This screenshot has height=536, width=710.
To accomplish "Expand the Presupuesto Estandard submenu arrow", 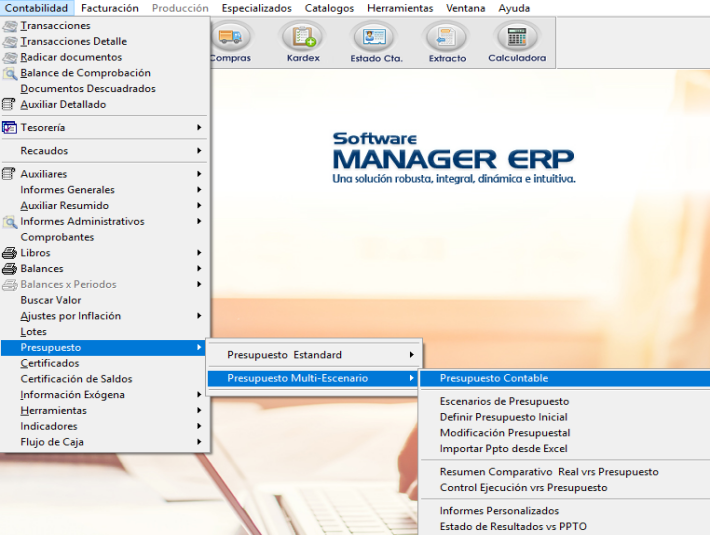I will pos(411,355).
